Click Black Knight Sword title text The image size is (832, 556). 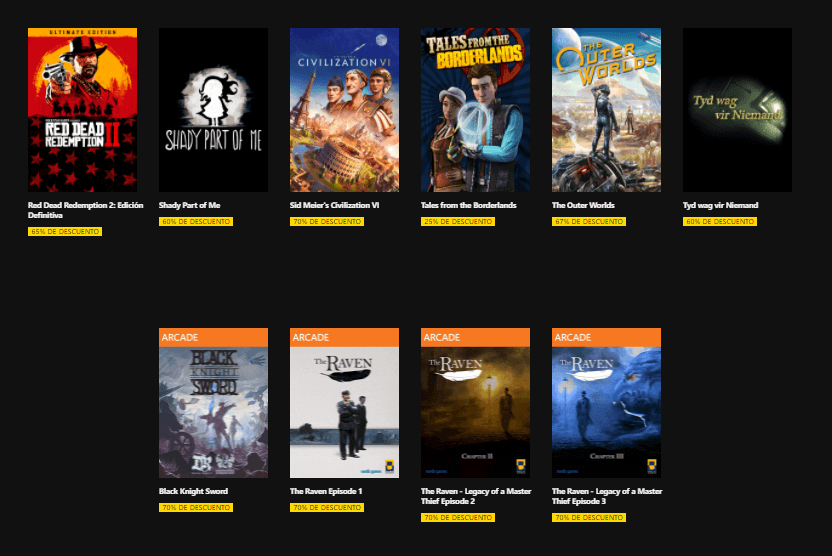pyautogui.click(x=193, y=491)
